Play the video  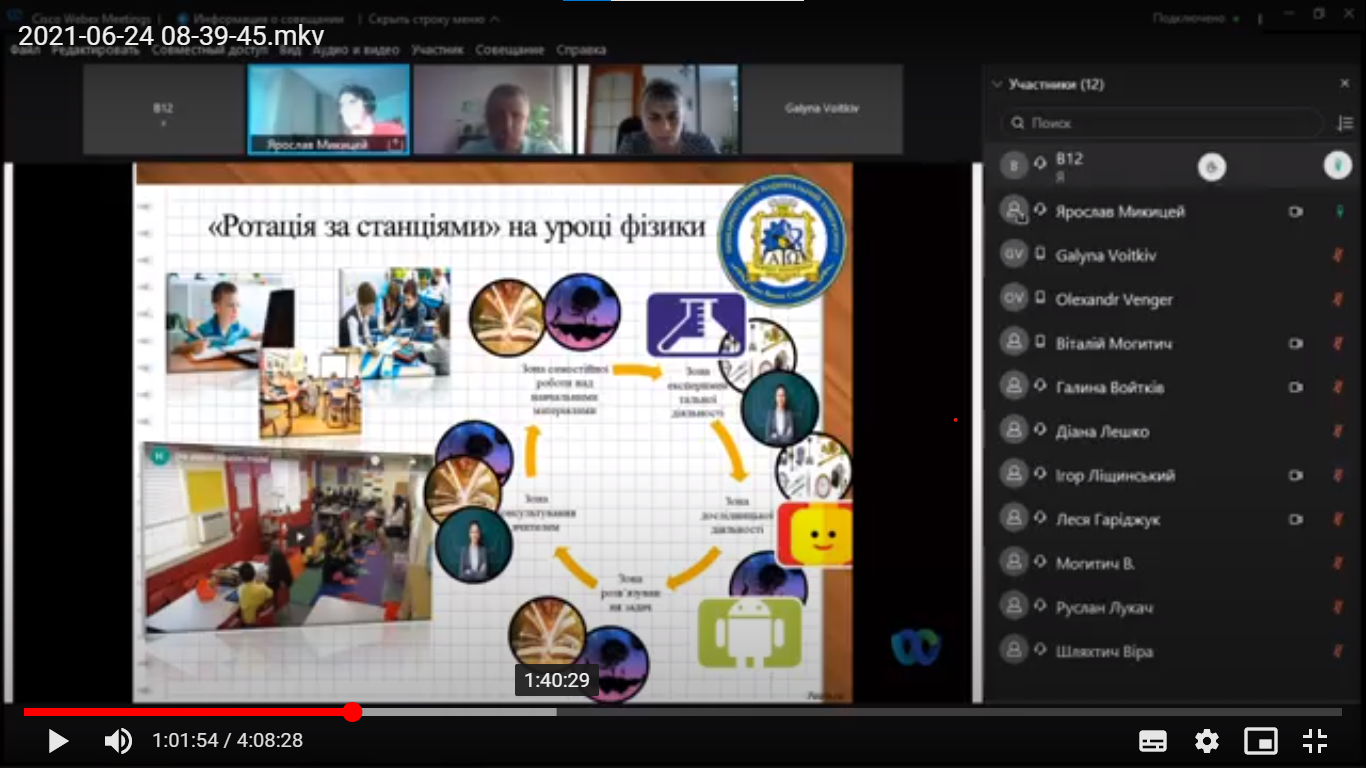[58, 741]
